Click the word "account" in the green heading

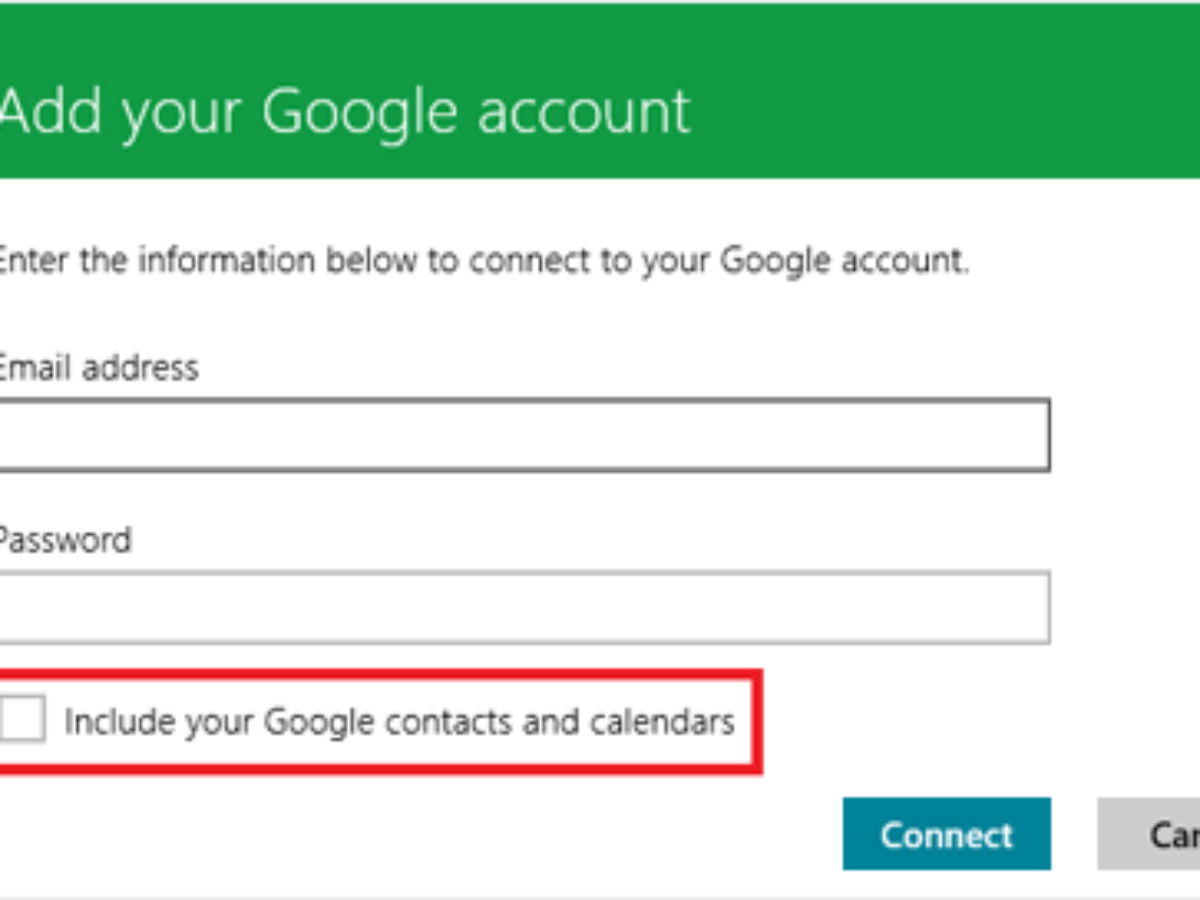[x=583, y=110]
